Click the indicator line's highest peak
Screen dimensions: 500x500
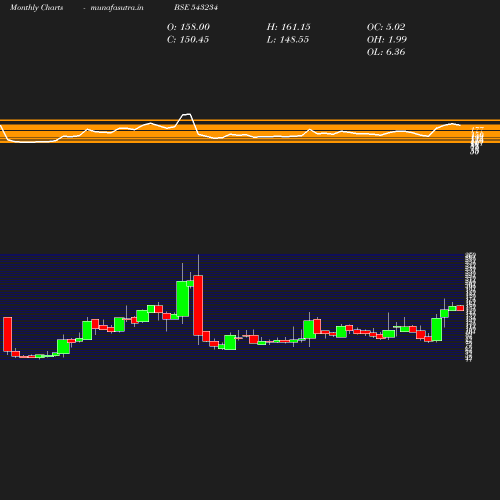coord(187,114)
